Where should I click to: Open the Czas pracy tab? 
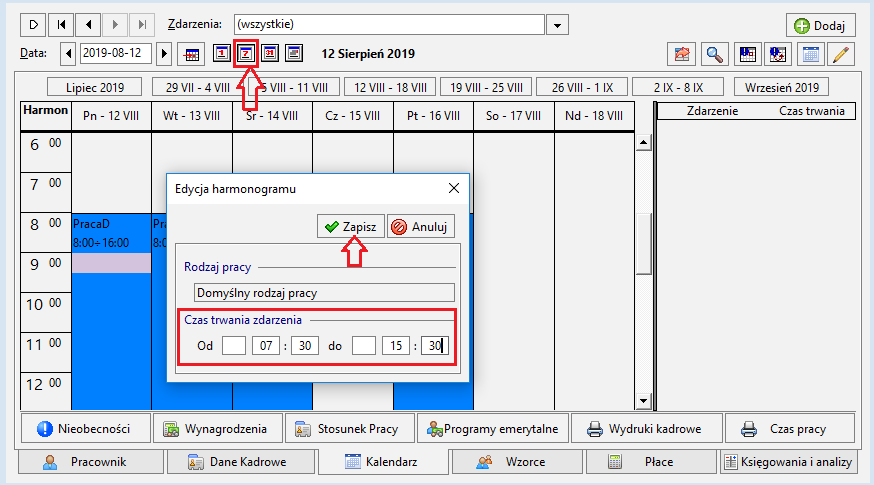790,429
